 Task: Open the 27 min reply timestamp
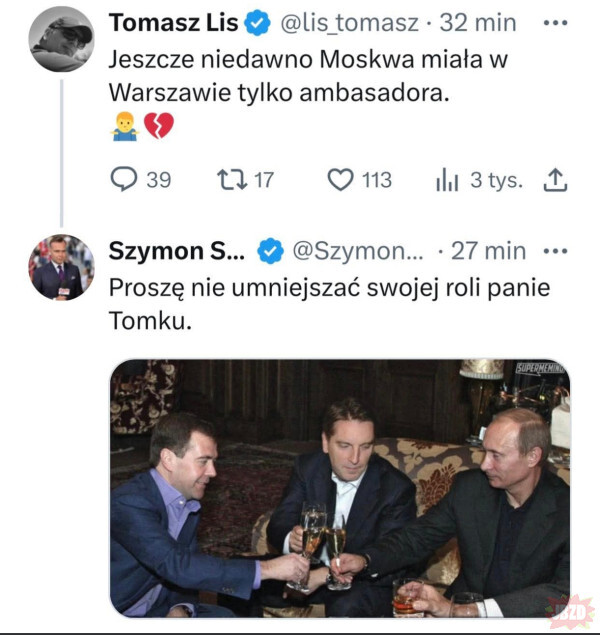click(x=488, y=251)
